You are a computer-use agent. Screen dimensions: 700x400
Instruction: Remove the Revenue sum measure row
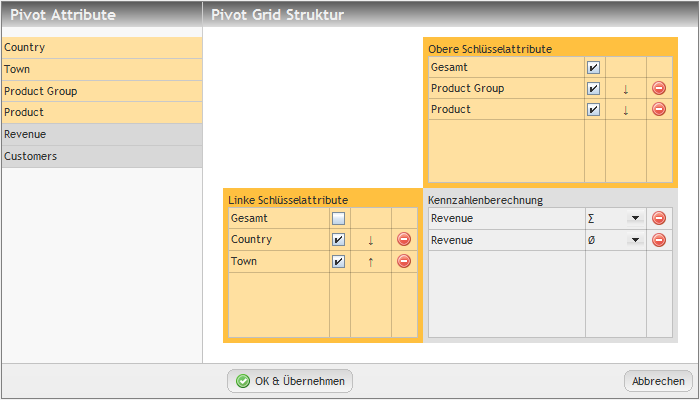(x=658, y=218)
